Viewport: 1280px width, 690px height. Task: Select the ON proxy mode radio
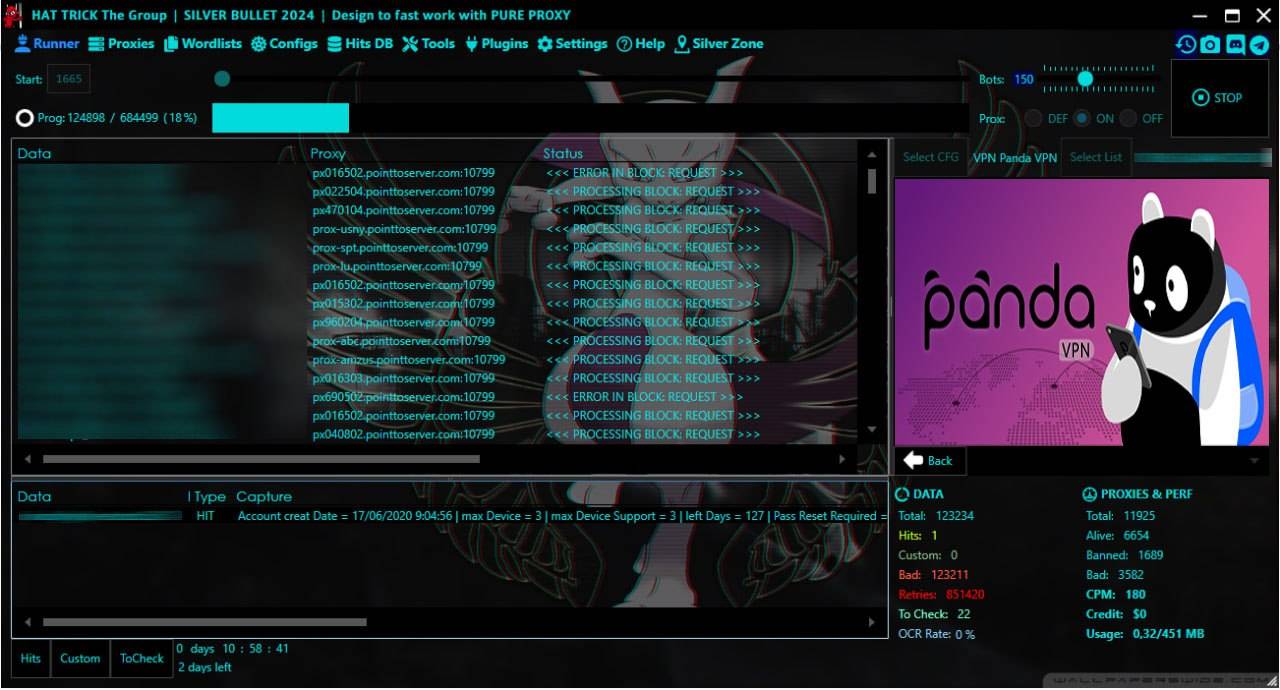click(x=1082, y=118)
